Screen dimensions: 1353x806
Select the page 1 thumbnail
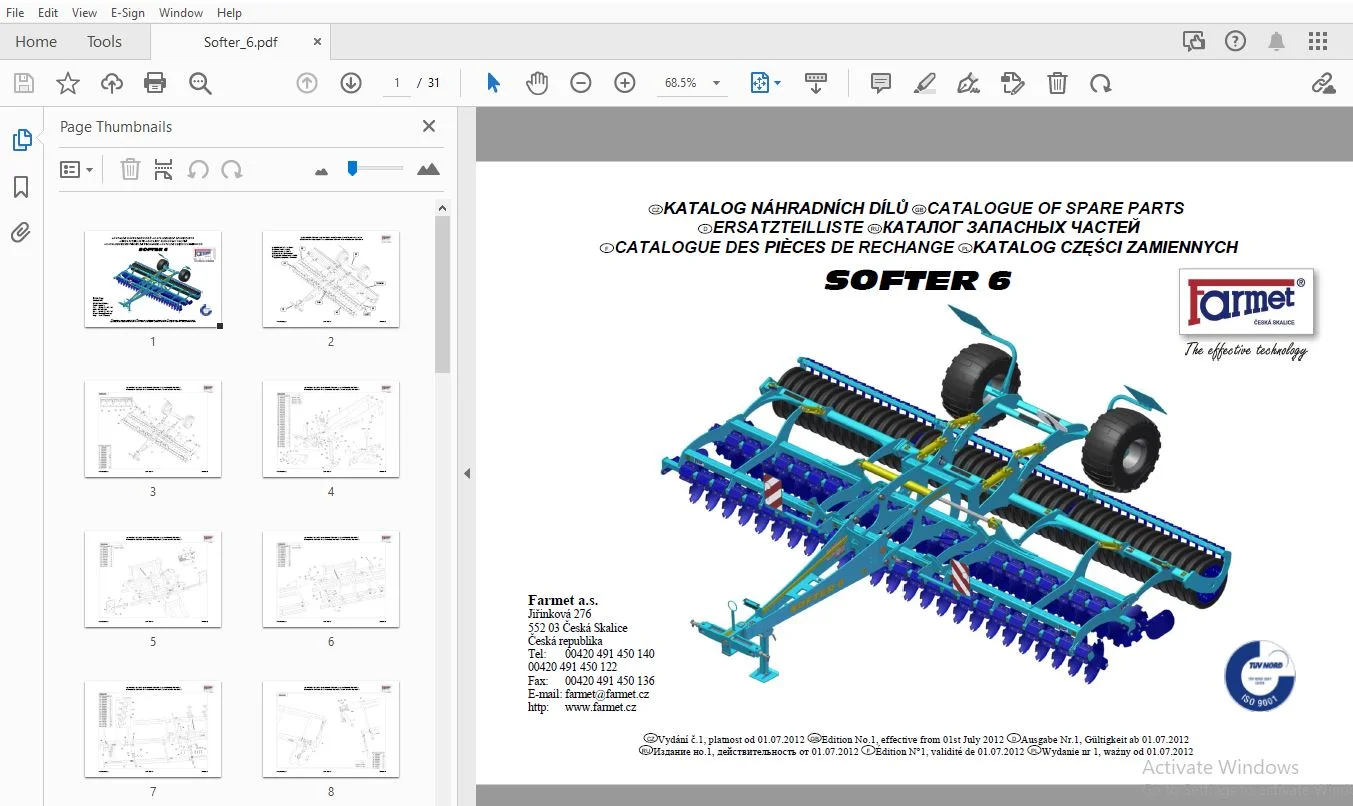(x=153, y=279)
